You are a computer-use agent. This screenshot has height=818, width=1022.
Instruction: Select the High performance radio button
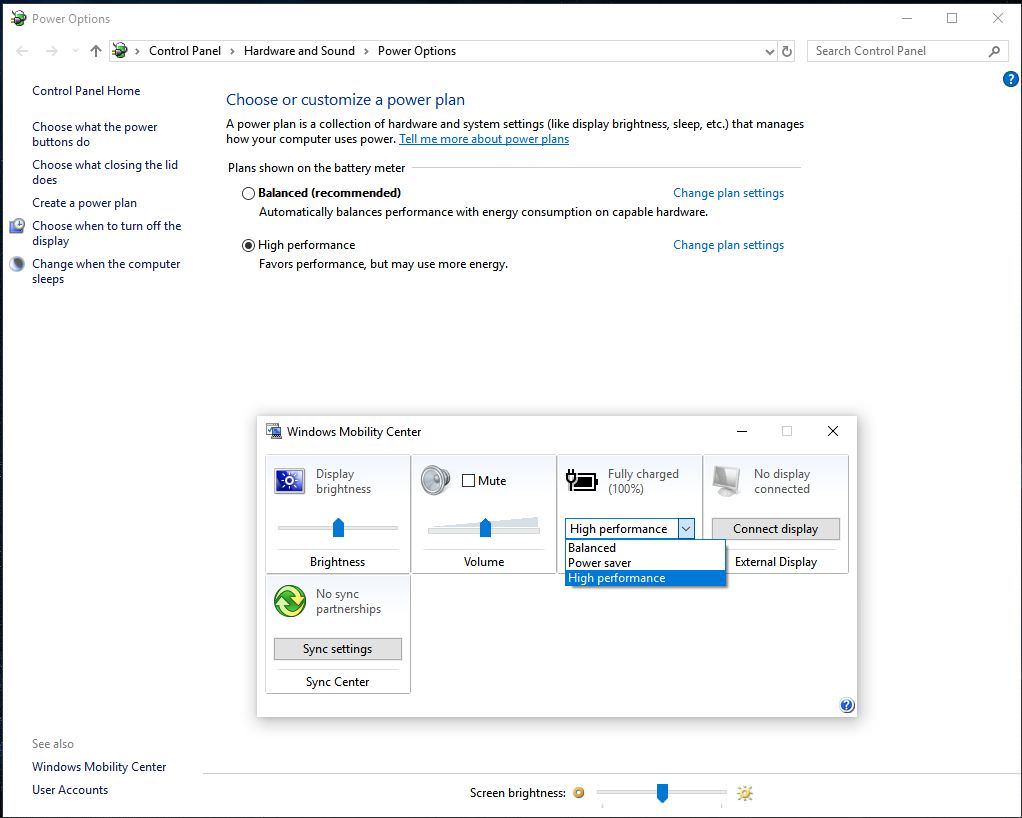pyautogui.click(x=248, y=246)
